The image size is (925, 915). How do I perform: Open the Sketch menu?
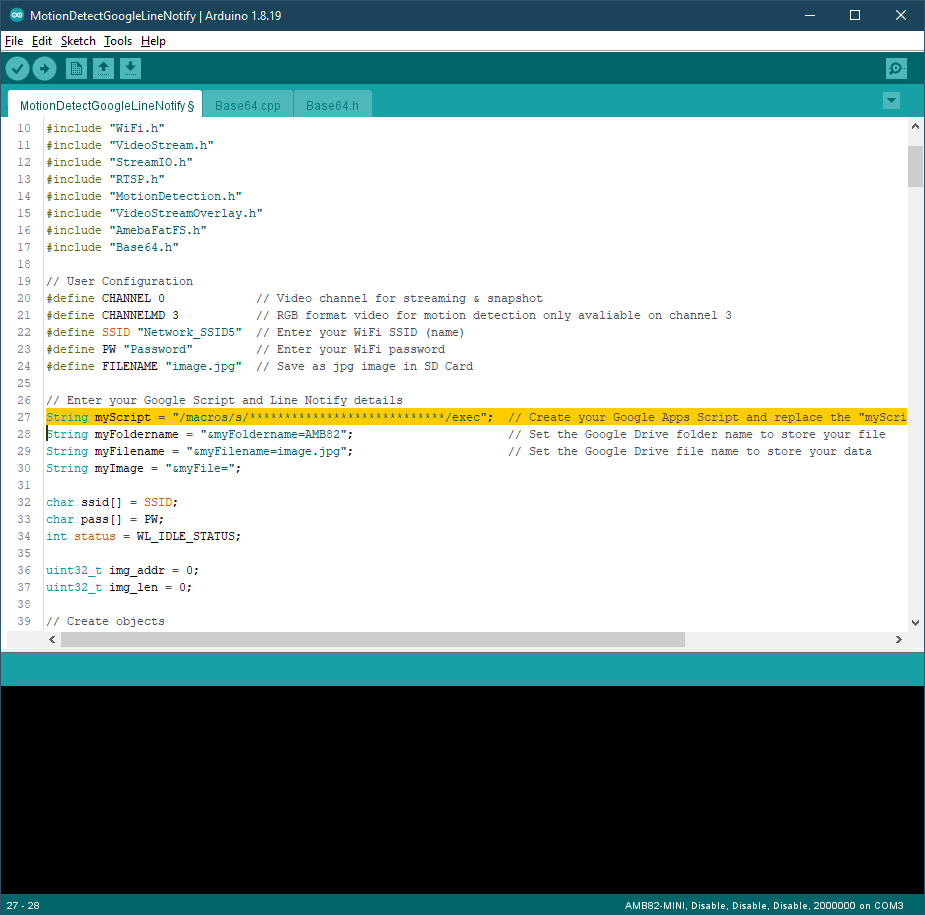[x=78, y=41]
